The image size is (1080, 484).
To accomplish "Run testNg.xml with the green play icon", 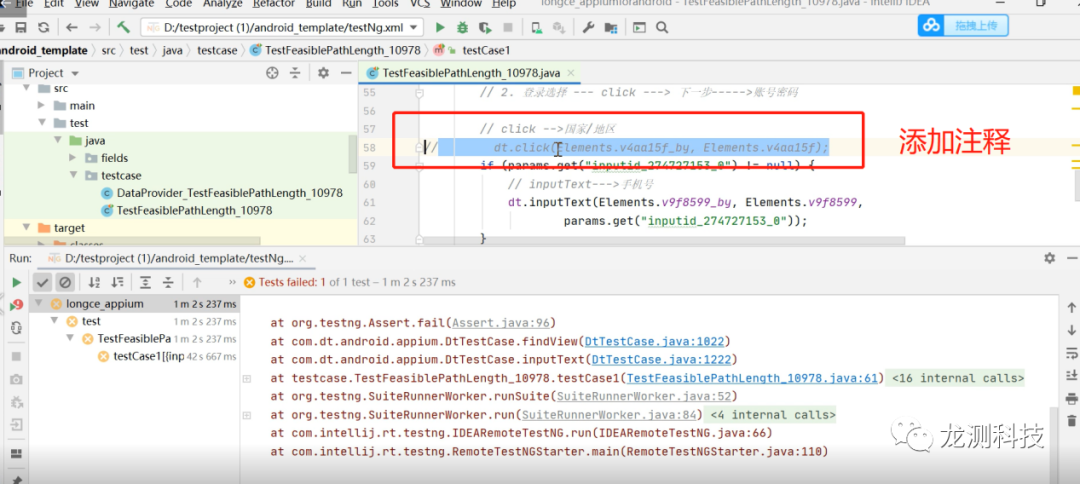I will pos(439,28).
